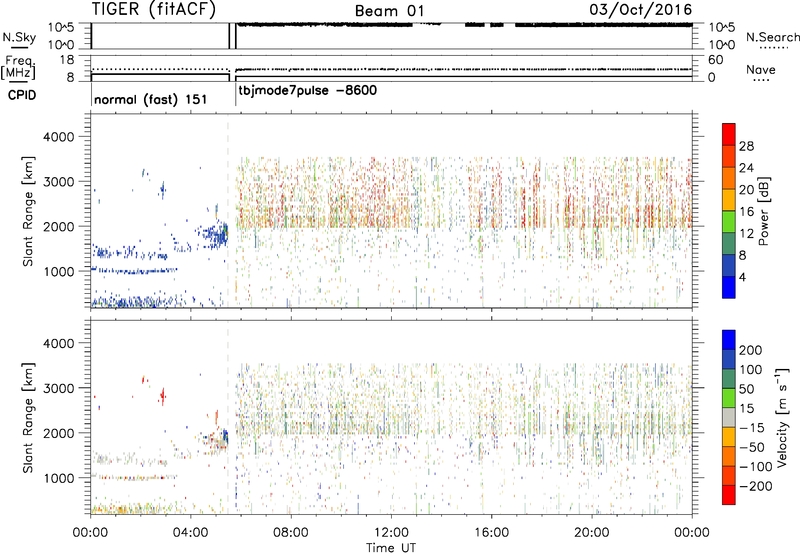Click the '200' tick on the velocity scale

(751, 350)
